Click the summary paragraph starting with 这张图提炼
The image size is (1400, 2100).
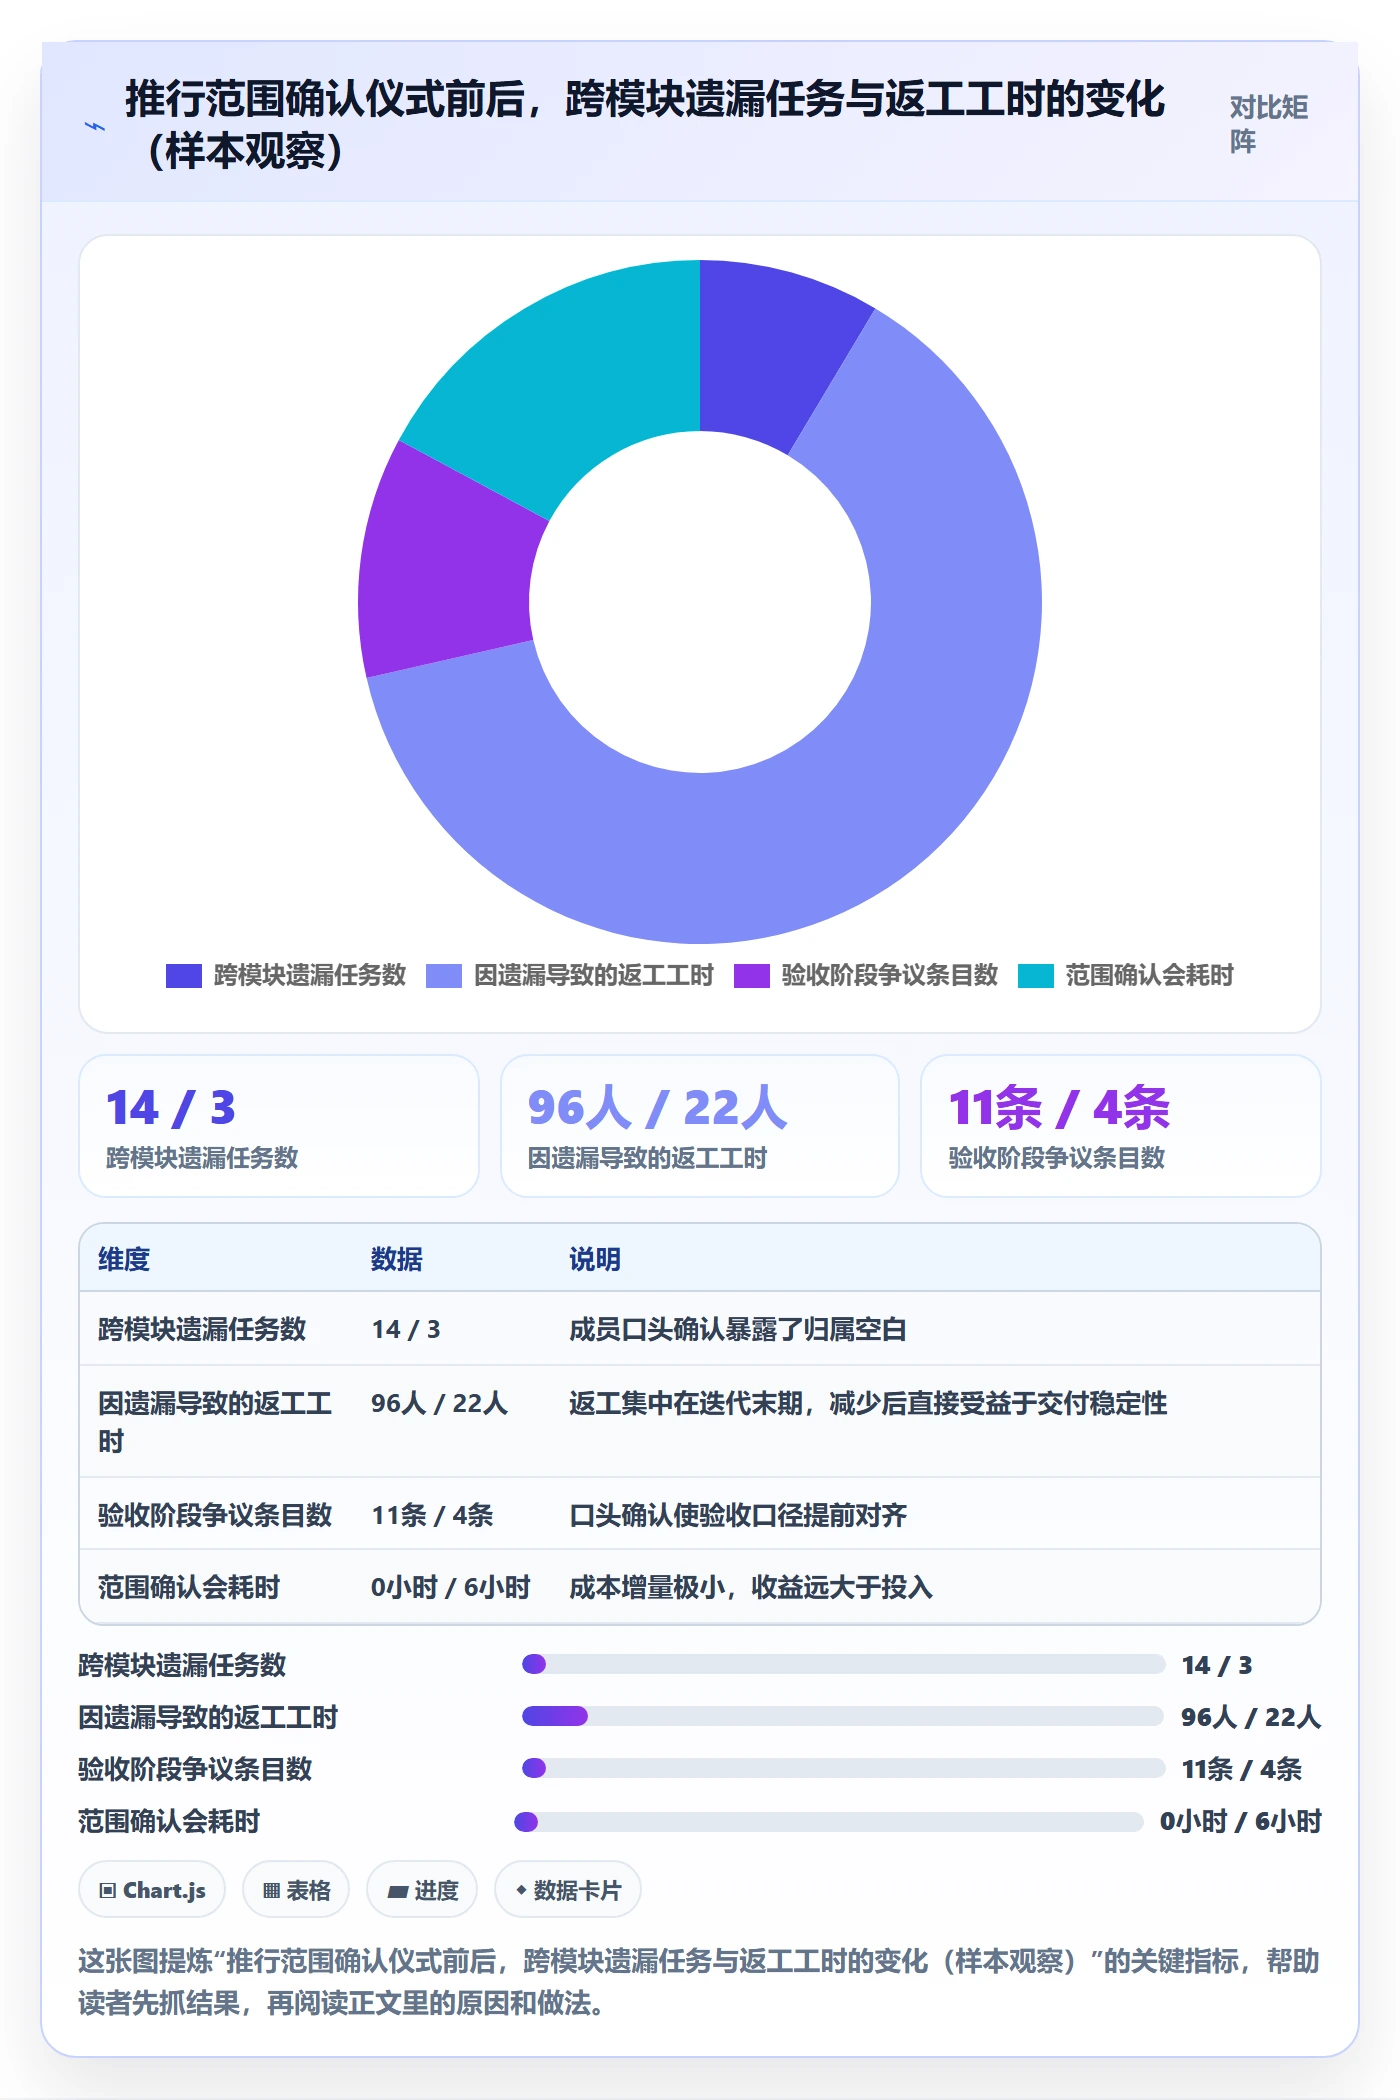tap(699, 1982)
